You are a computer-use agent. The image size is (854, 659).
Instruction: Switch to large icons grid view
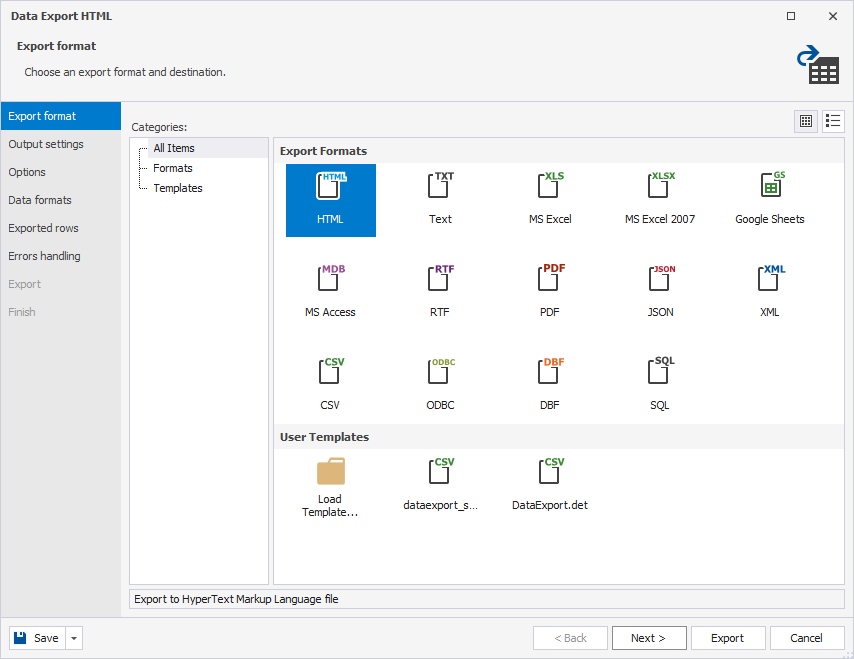806,121
